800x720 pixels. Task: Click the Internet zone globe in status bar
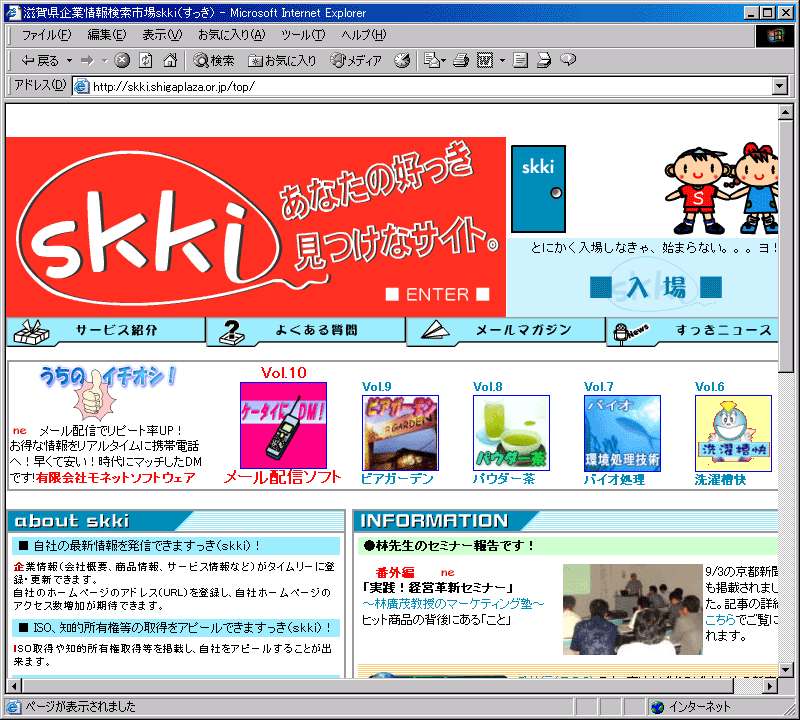click(658, 707)
